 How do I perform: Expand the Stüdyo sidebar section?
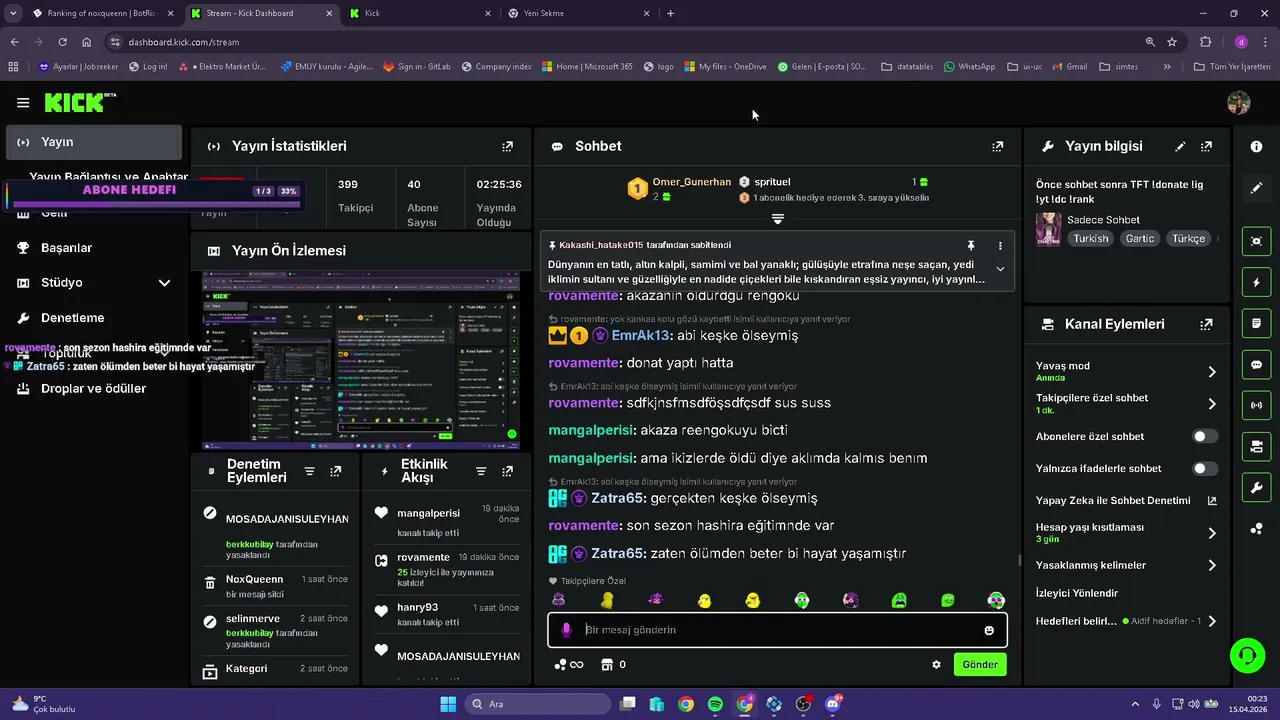[165, 283]
